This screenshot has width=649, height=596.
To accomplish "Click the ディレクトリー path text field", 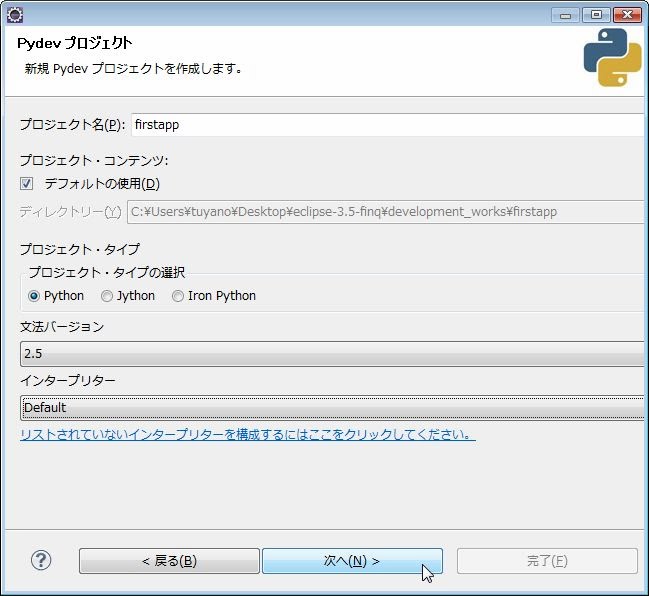I will 384,212.
